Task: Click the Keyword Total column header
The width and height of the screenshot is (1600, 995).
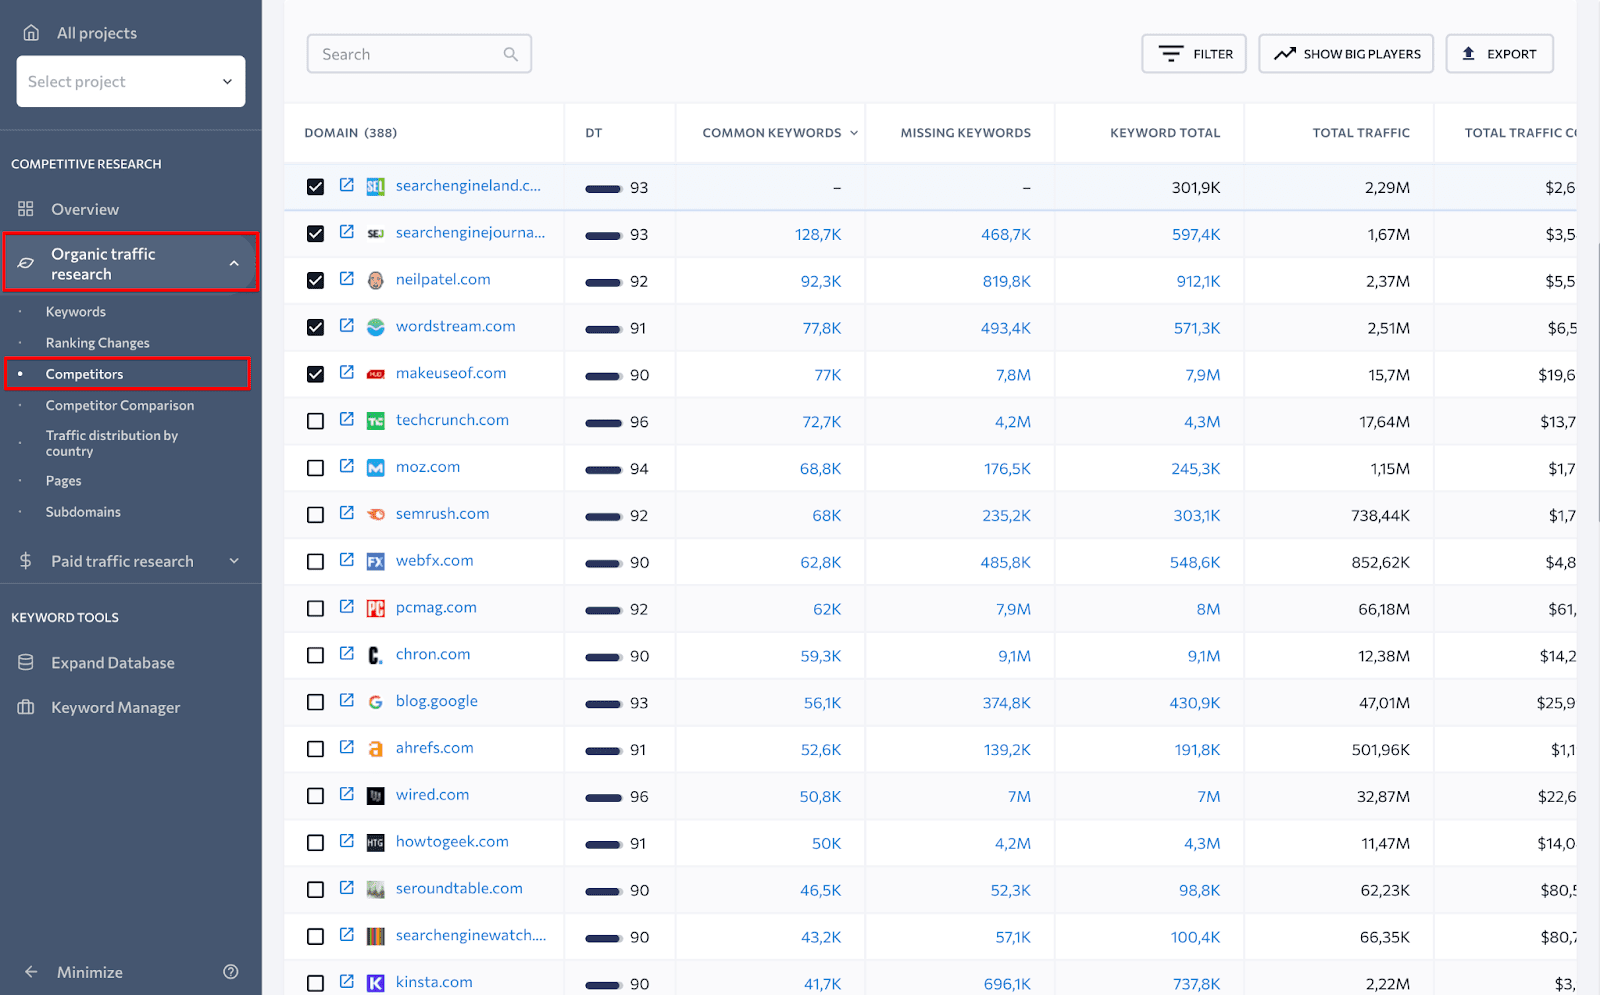Action: [x=1165, y=133]
